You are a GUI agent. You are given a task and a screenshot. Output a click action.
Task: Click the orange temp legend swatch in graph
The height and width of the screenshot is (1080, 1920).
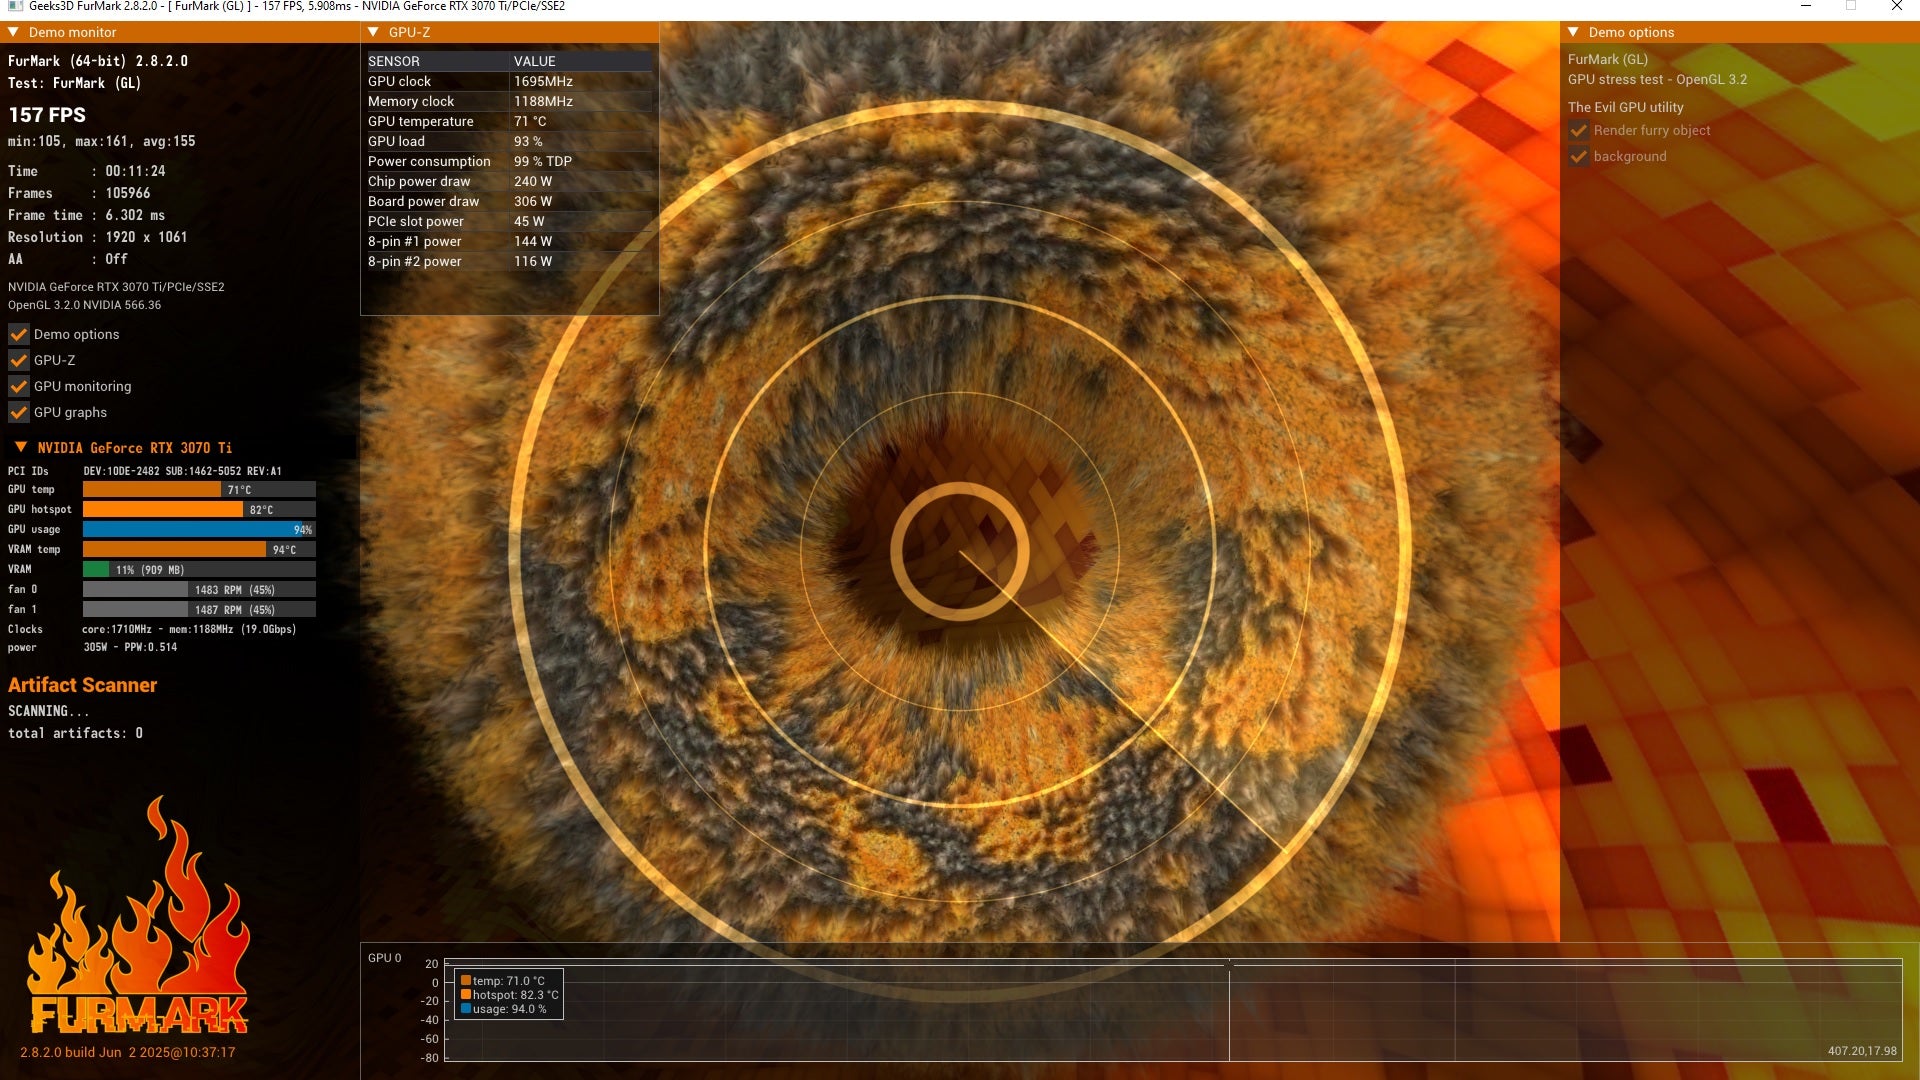click(466, 981)
